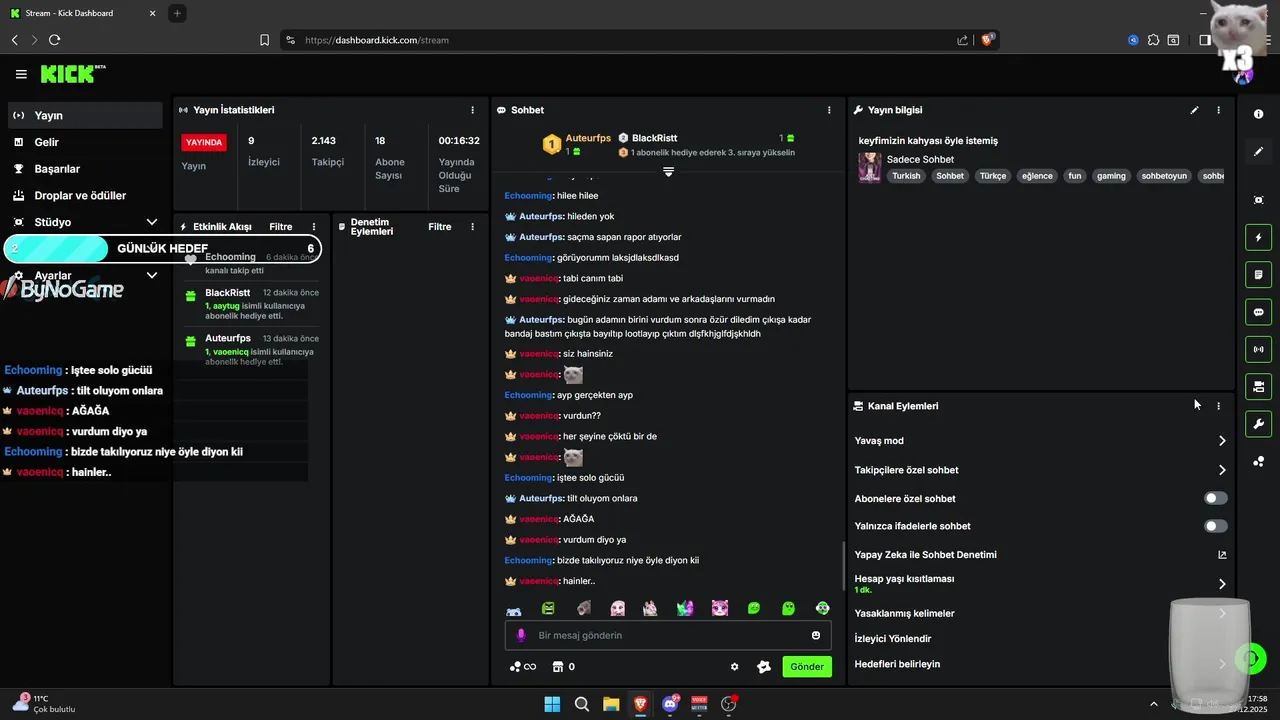
Task: Click Hedefleri belirleyin option
Action: click(1040, 664)
